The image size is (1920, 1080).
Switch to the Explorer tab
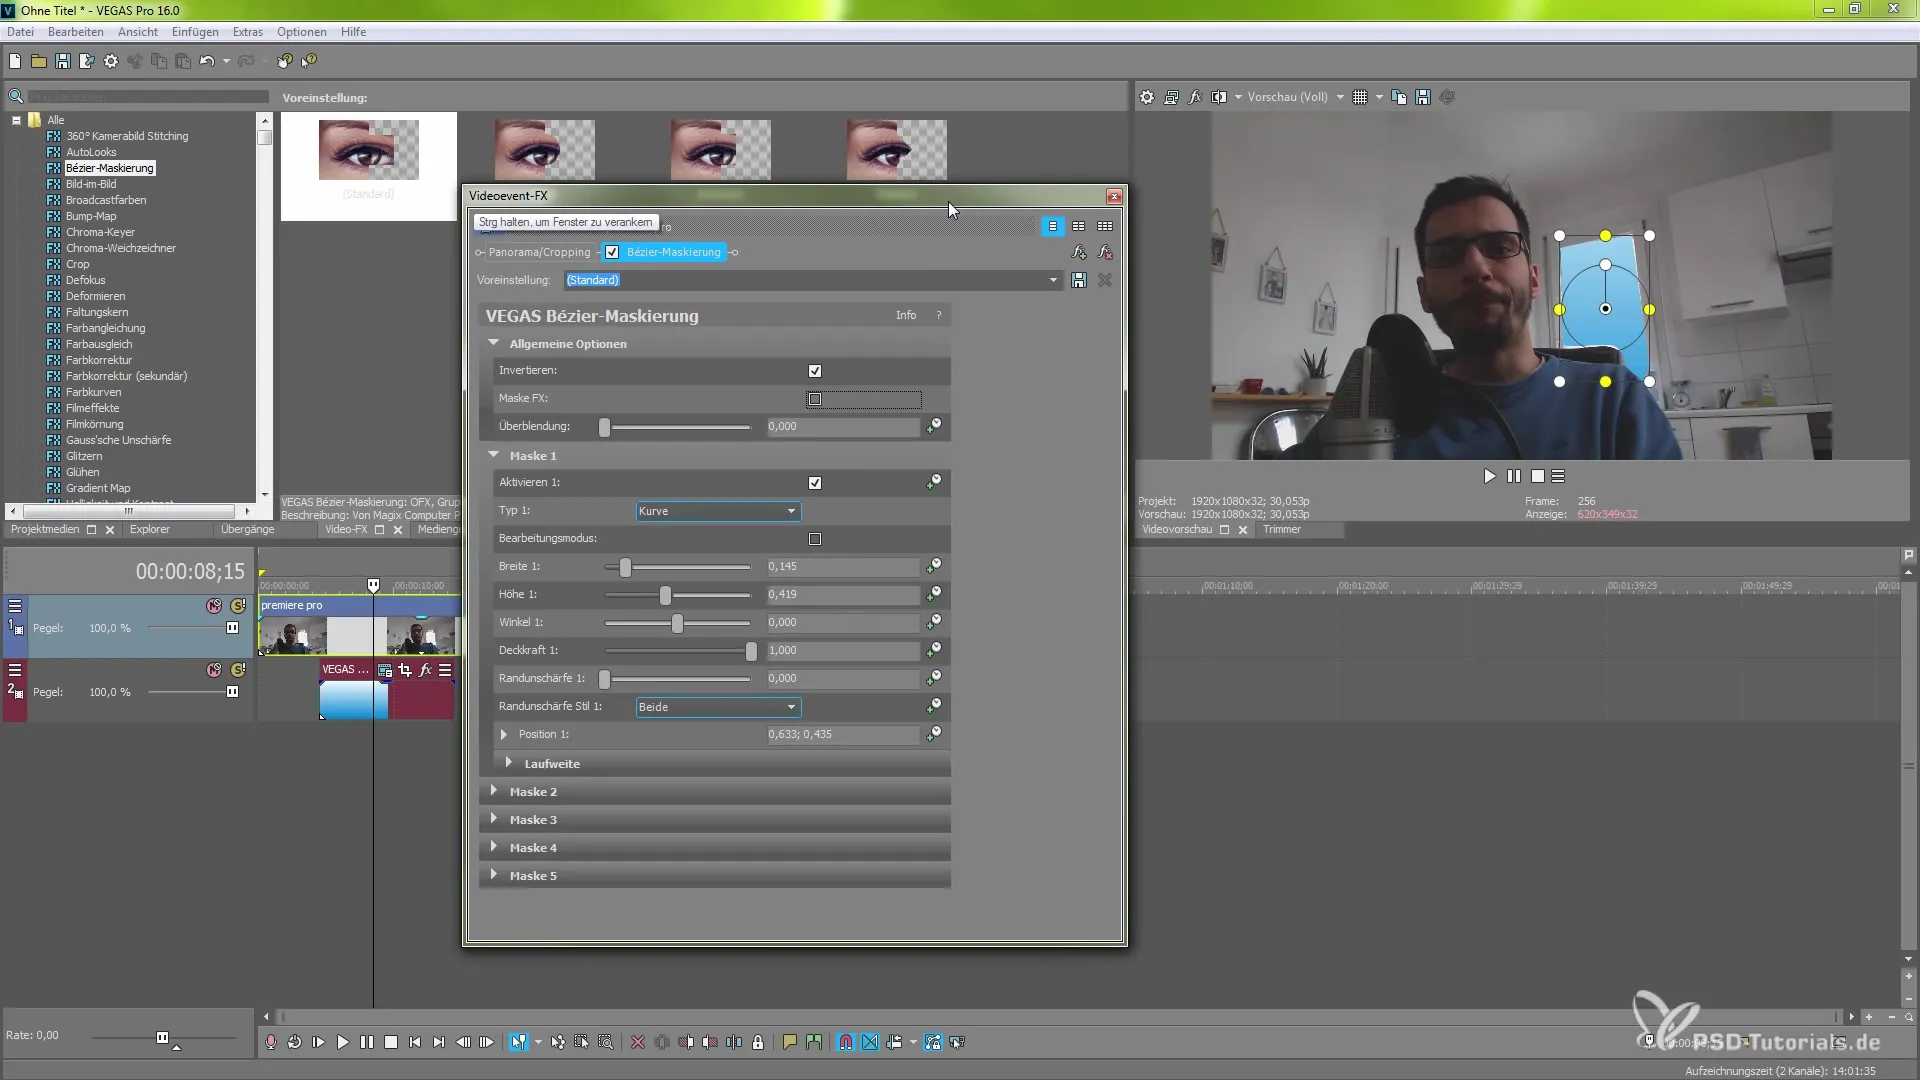[150, 530]
